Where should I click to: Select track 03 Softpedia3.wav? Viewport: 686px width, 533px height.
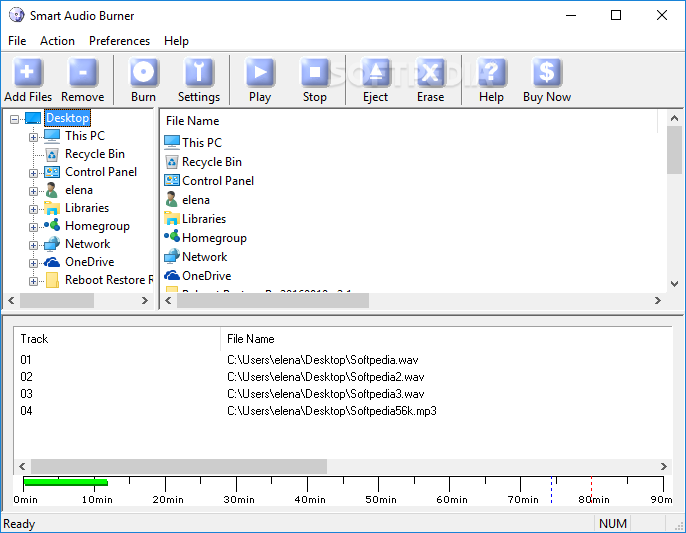[343, 394]
